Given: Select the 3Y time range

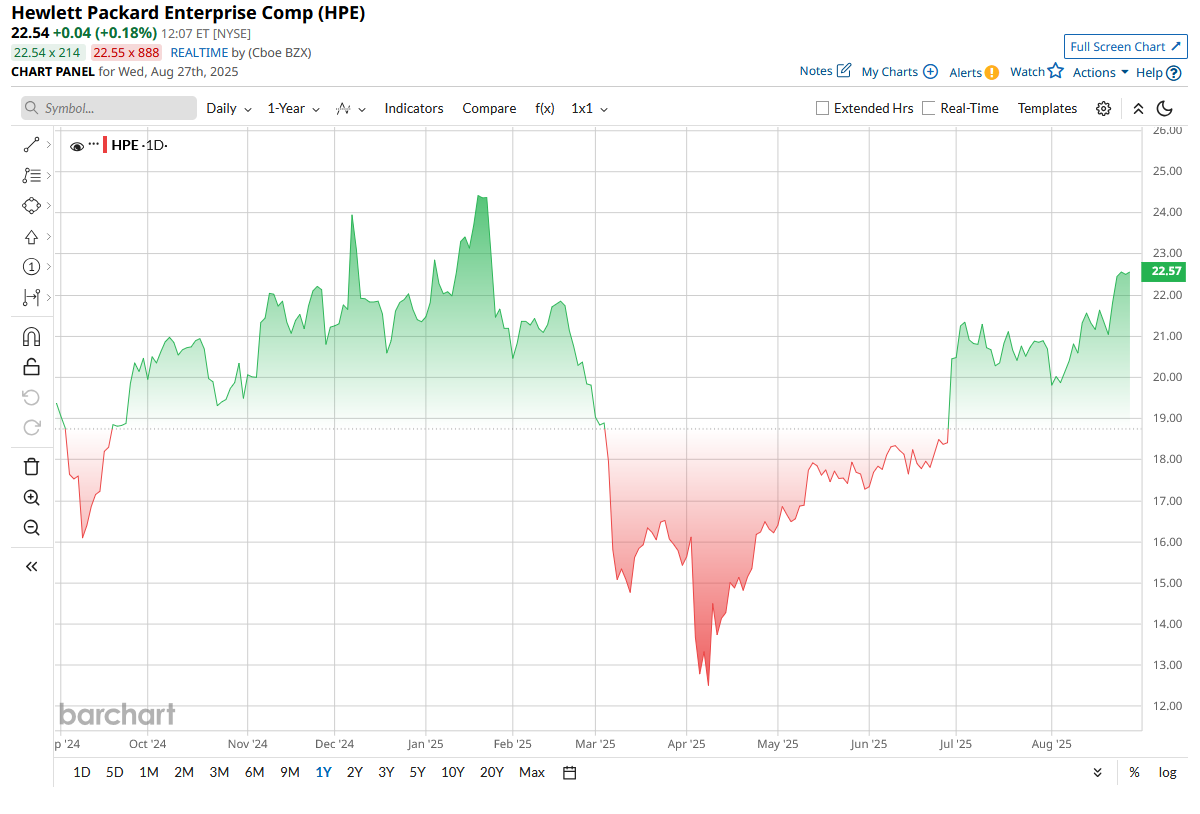Looking at the screenshot, I should point(386,772).
